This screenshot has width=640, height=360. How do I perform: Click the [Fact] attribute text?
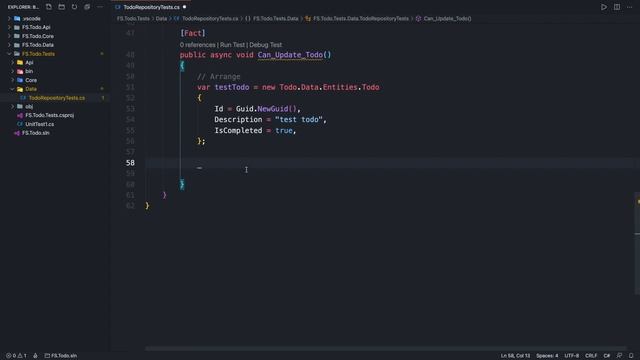tap(193, 33)
